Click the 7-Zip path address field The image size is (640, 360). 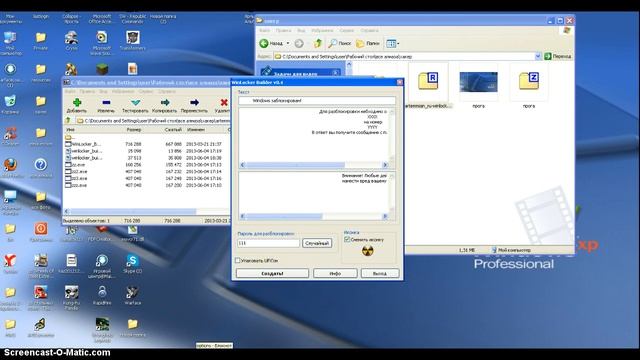click(x=153, y=120)
